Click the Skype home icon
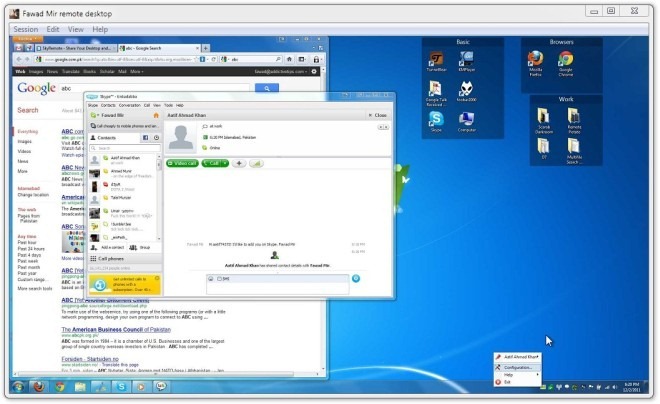Image resolution: width=660 pixels, height=404 pixels. [156, 115]
